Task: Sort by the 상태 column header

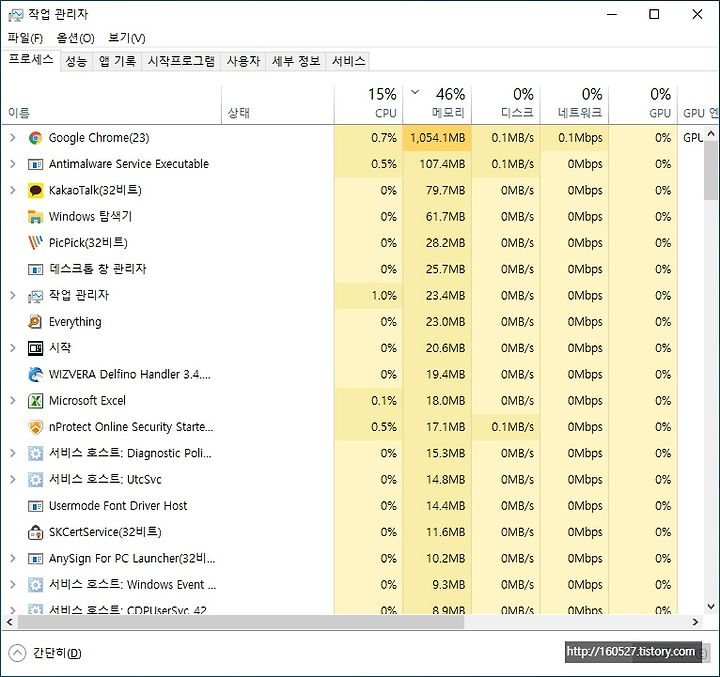Action: click(278, 104)
